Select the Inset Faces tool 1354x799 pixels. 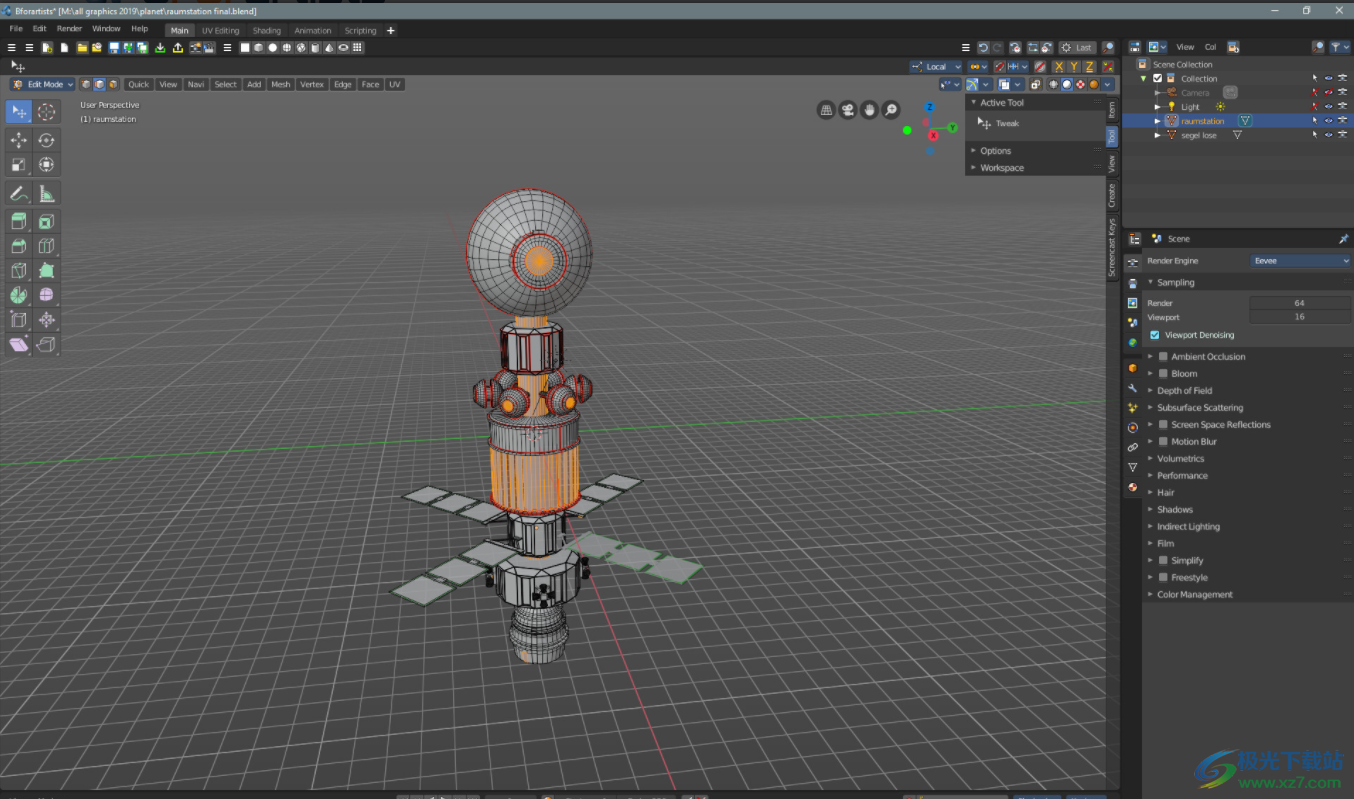[x=46, y=222]
